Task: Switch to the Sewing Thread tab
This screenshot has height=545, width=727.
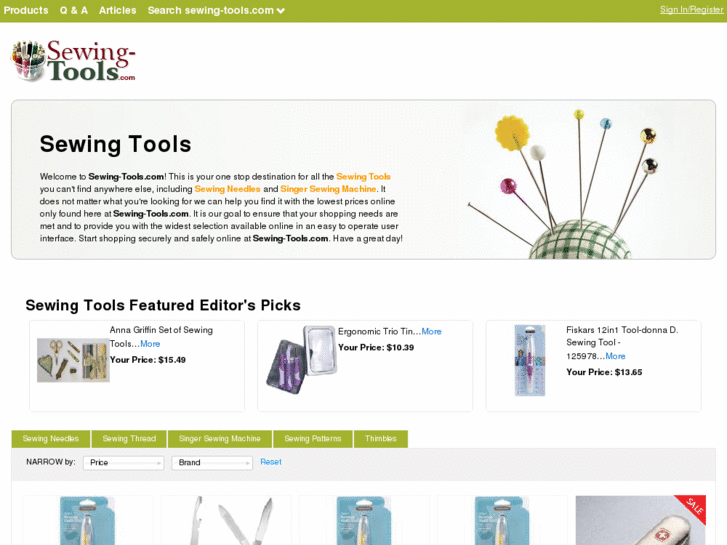Action: [x=129, y=439]
